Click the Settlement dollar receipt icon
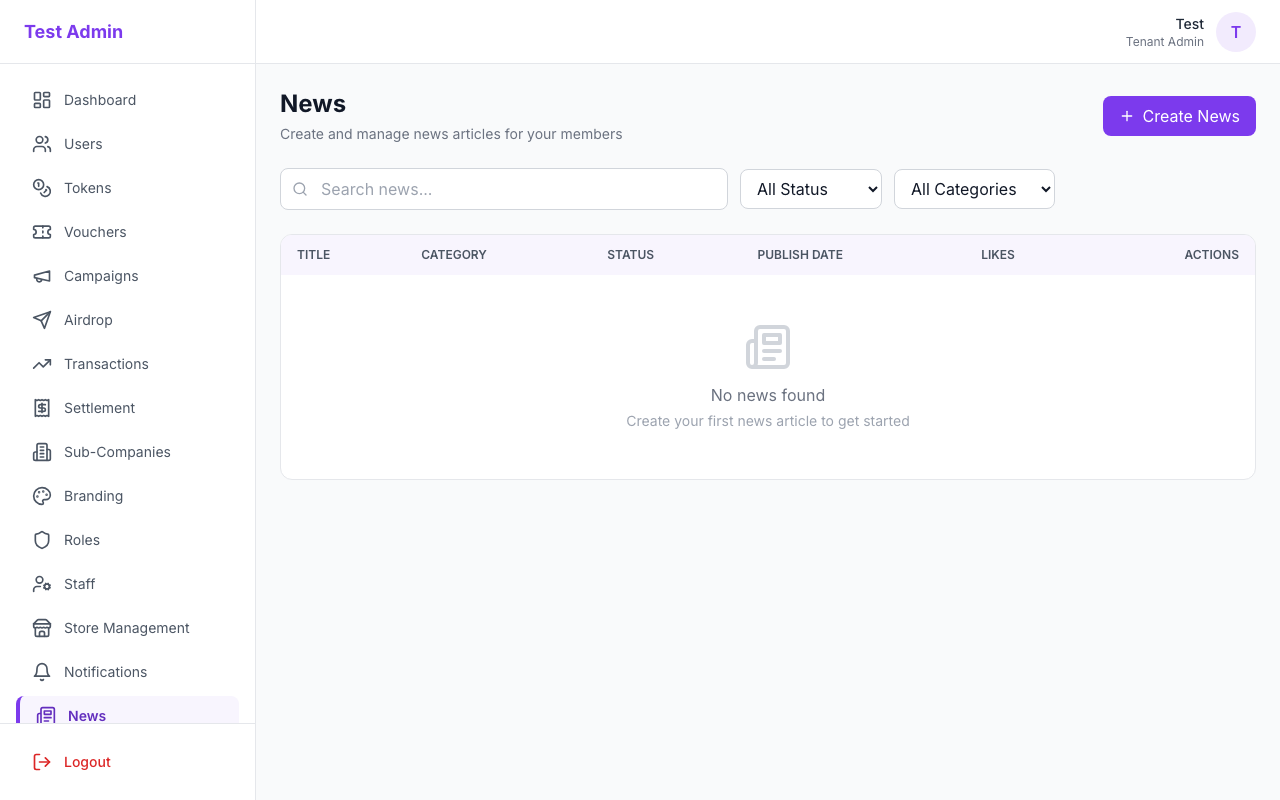This screenshot has width=1280, height=800. pyautogui.click(x=42, y=408)
